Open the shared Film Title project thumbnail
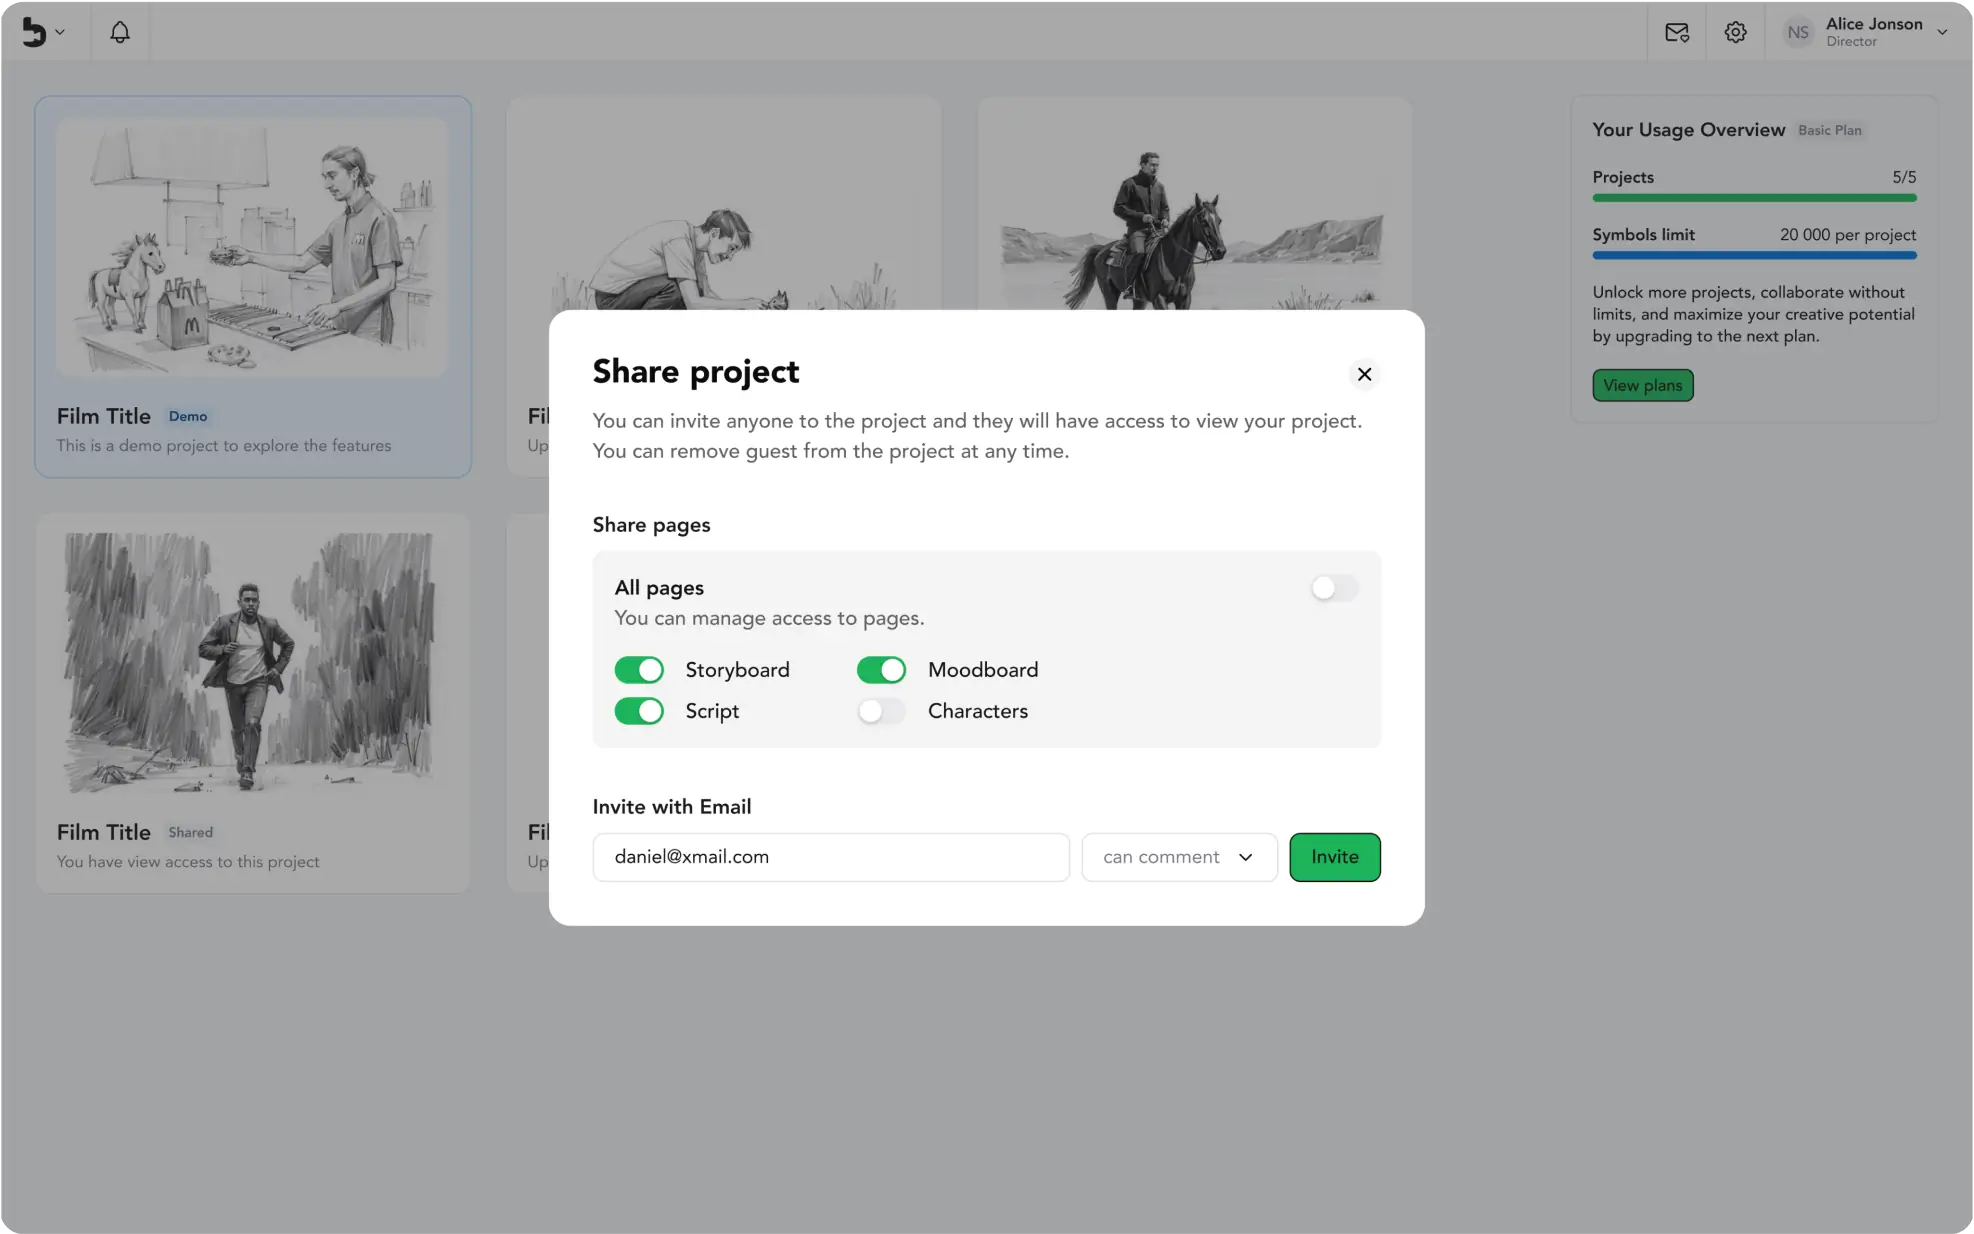 [x=252, y=662]
